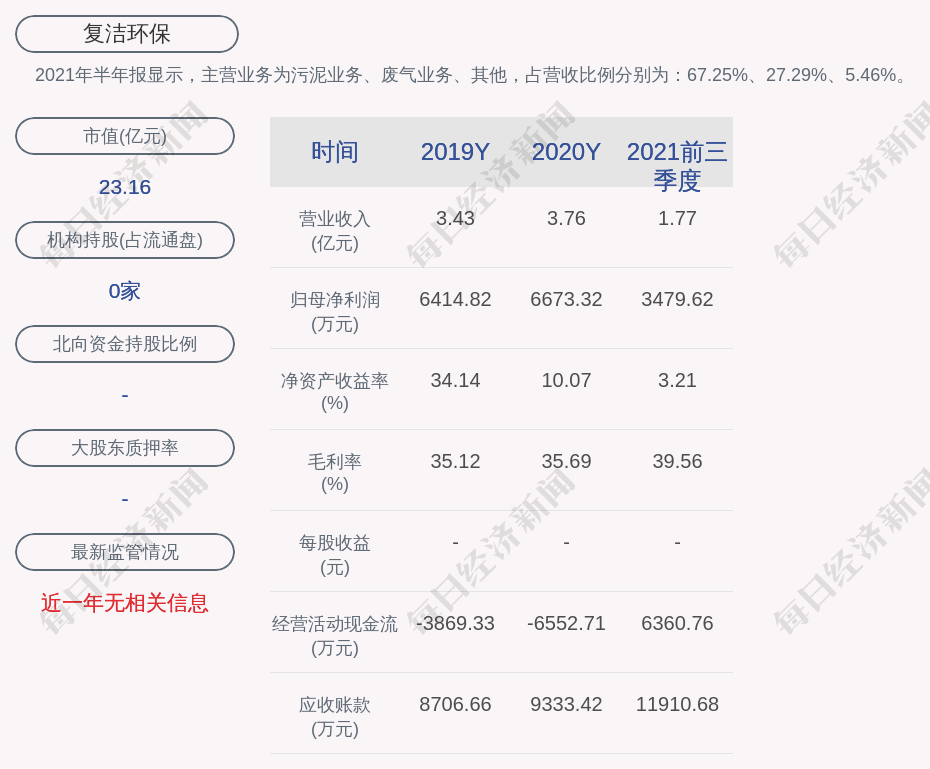The width and height of the screenshot is (930, 769).
Task: Click the 归母净利润(万元) row label
Action: [x=335, y=312]
